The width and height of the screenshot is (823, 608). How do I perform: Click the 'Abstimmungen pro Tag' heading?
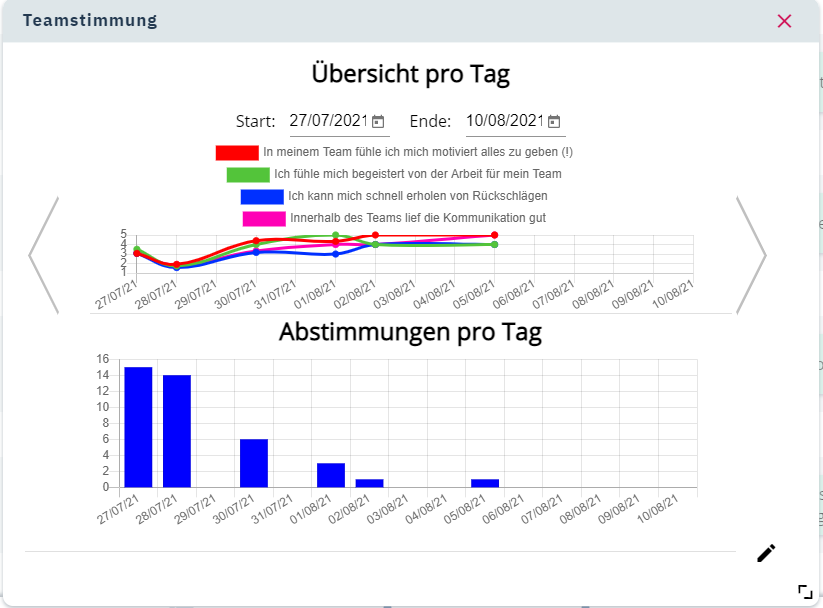click(410, 332)
